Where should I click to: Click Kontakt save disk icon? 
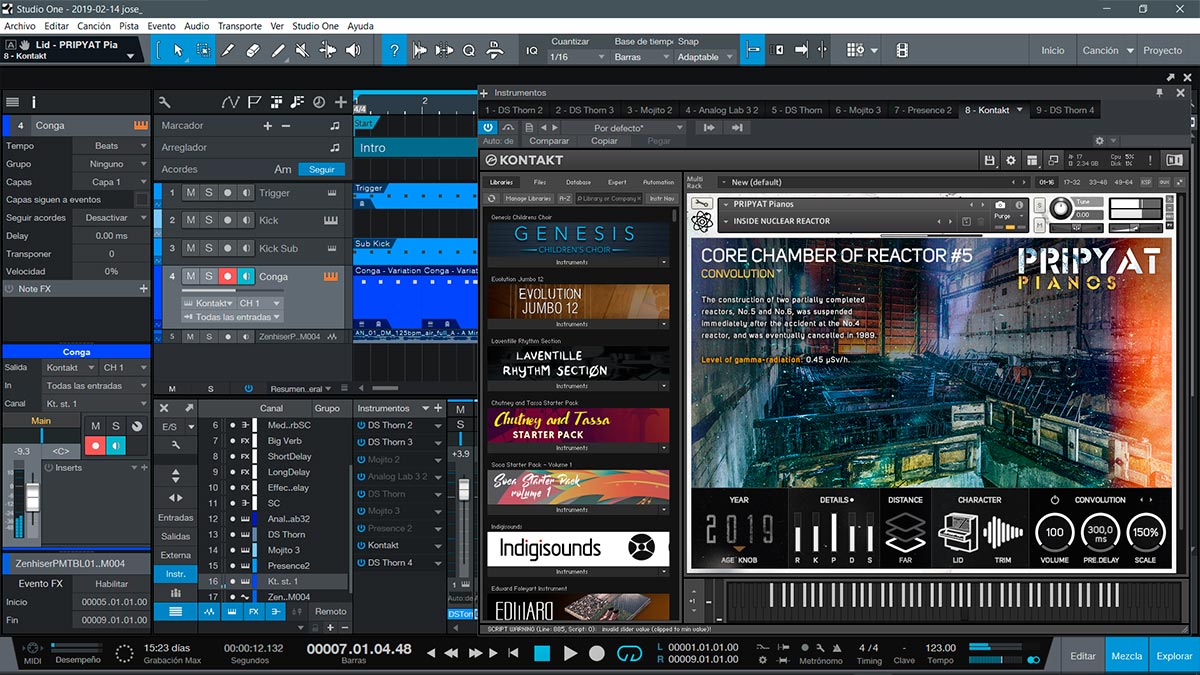[989, 160]
